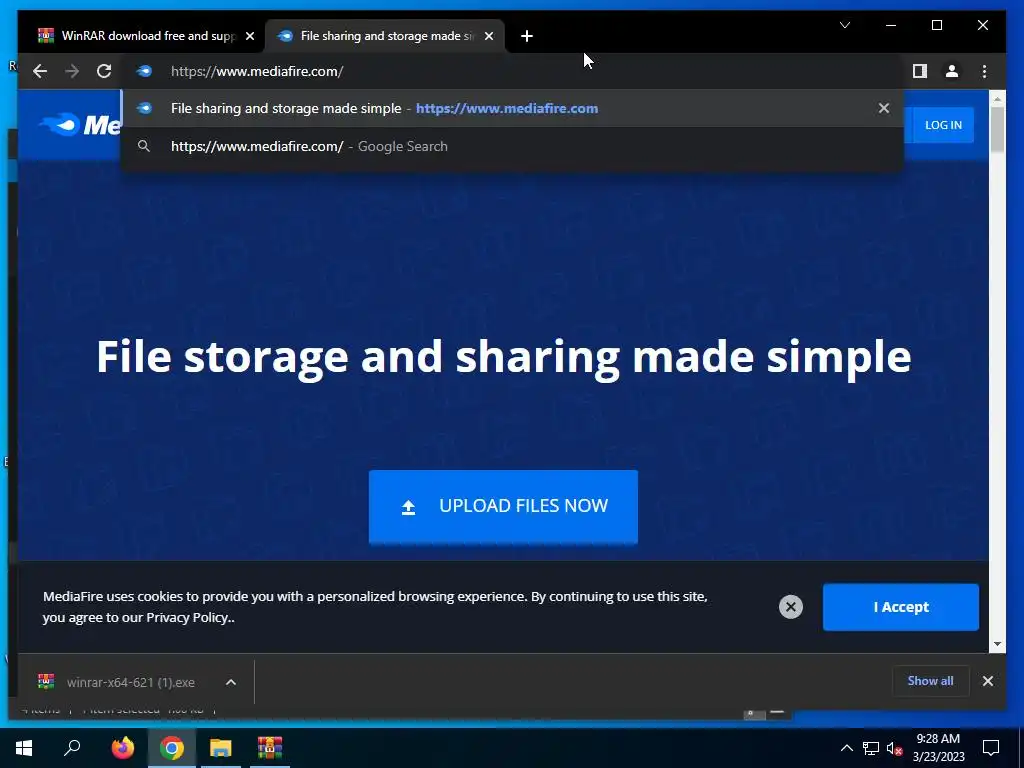The width and height of the screenshot is (1024, 768).
Task: Reload the MediaFire page
Action: [x=104, y=71]
